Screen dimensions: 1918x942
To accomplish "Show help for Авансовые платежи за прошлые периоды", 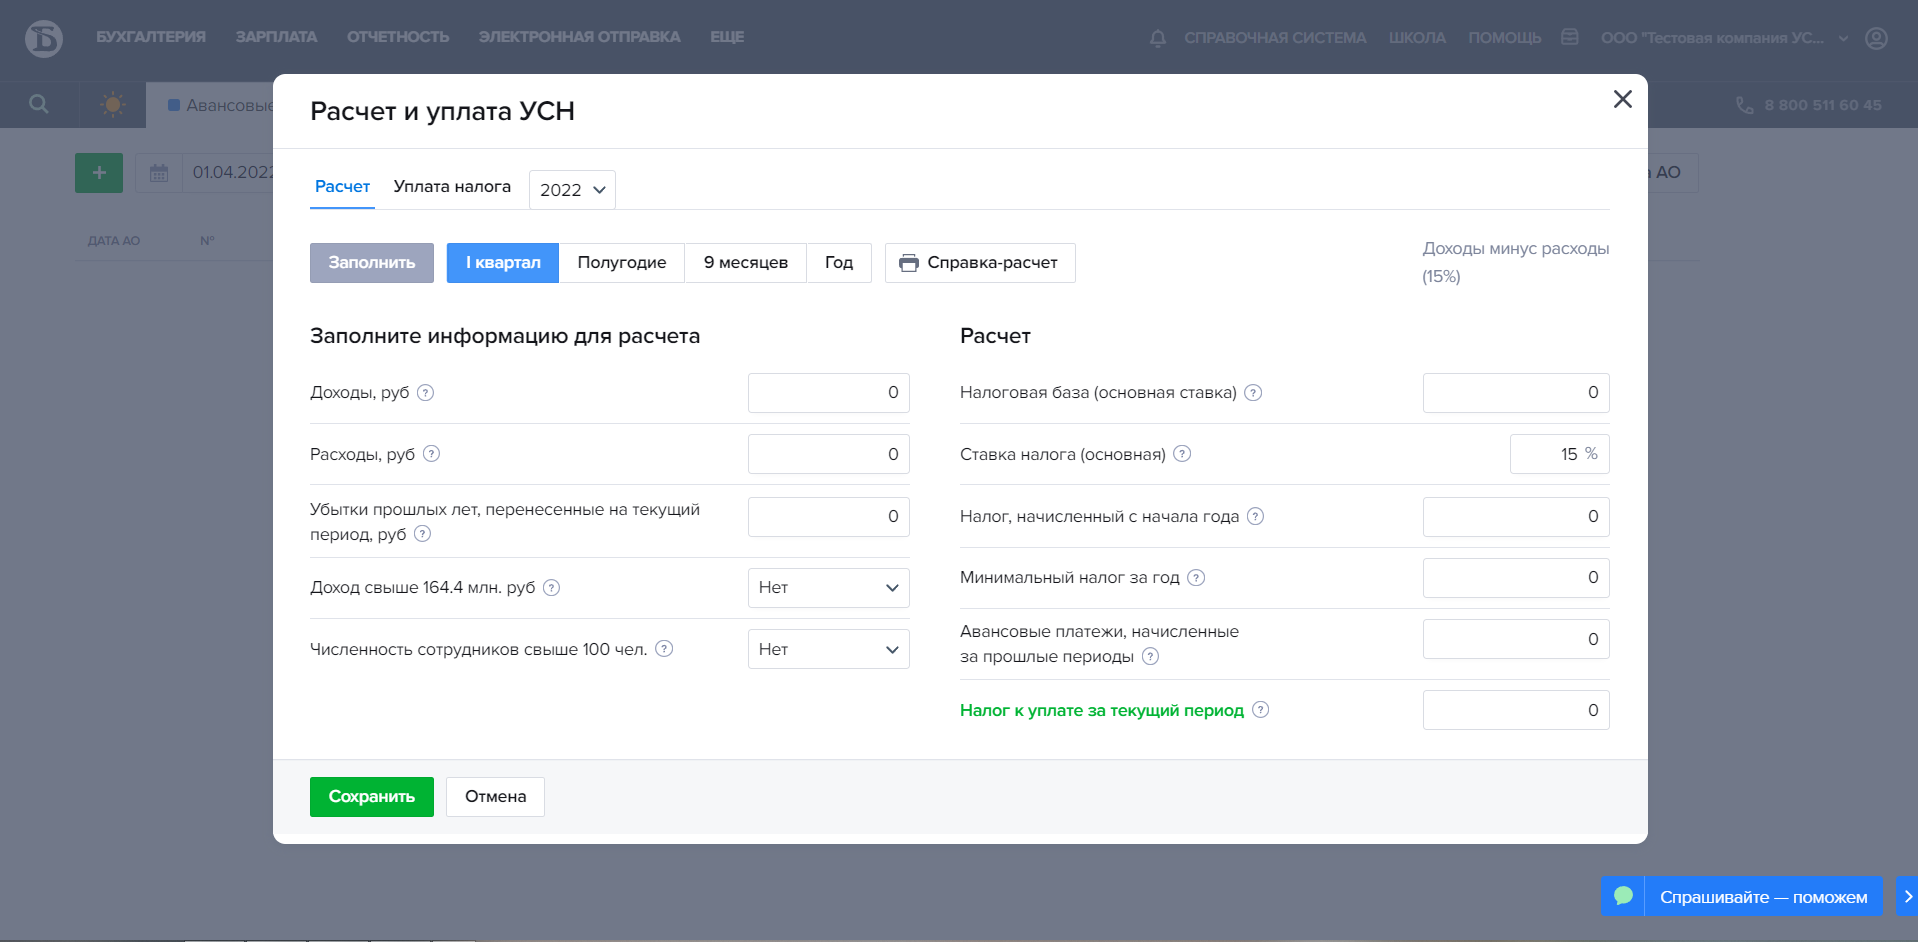I will pyautogui.click(x=1150, y=656).
